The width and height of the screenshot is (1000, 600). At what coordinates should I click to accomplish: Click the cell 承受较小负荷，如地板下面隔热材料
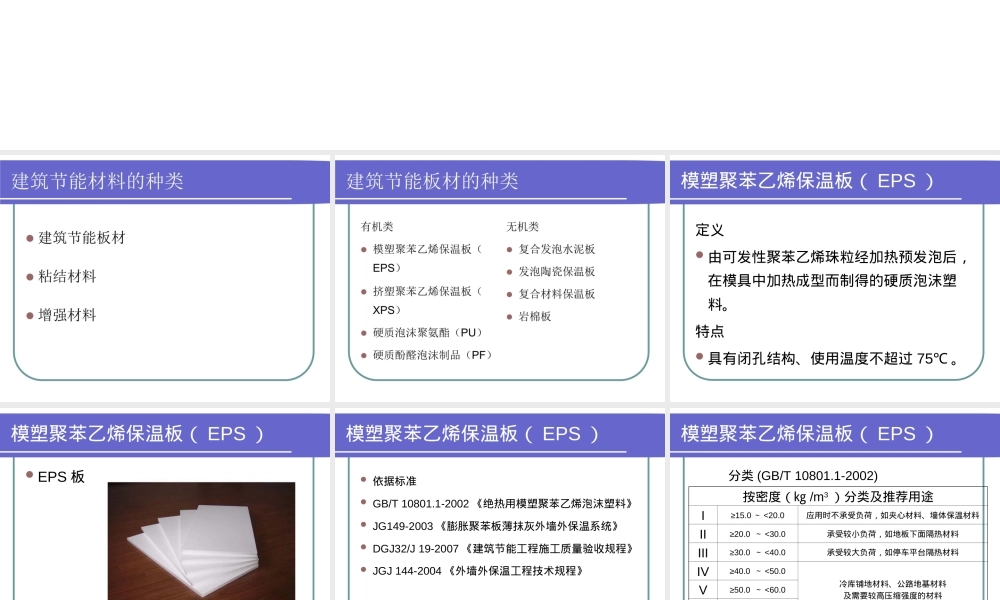(x=893, y=534)
